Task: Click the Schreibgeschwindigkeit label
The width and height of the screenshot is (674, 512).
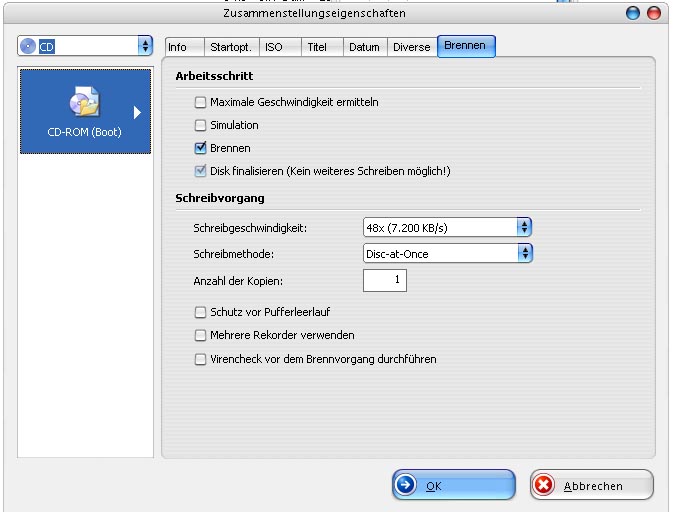Action: (x=250, y=228)
